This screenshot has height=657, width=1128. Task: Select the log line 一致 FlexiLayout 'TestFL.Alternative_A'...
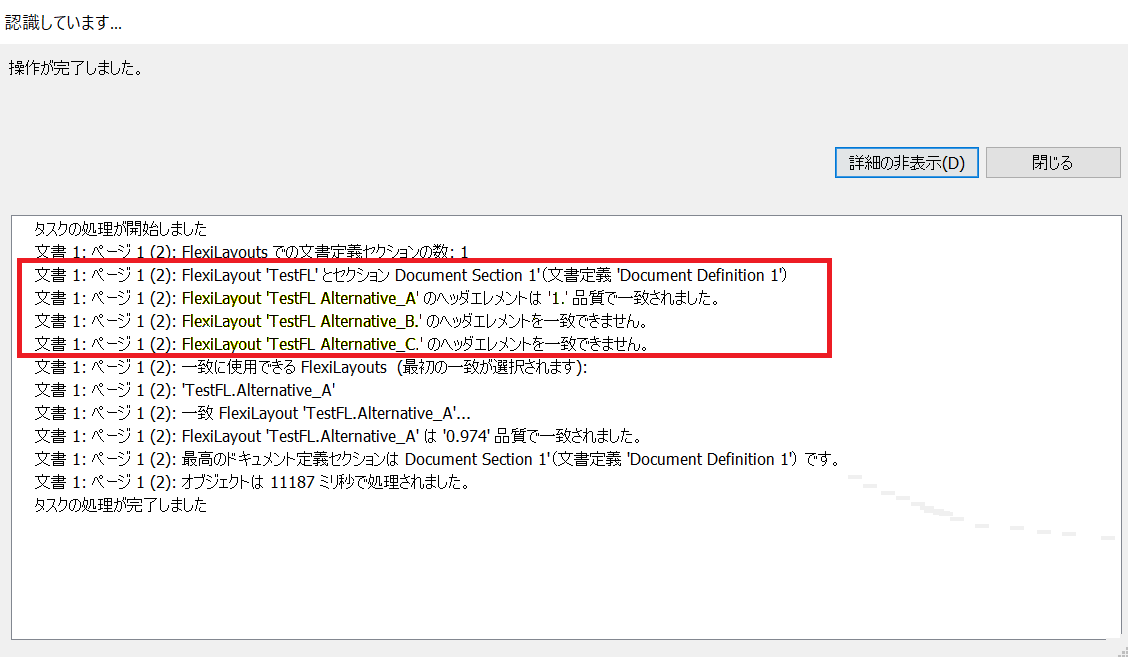pos(253,413)
